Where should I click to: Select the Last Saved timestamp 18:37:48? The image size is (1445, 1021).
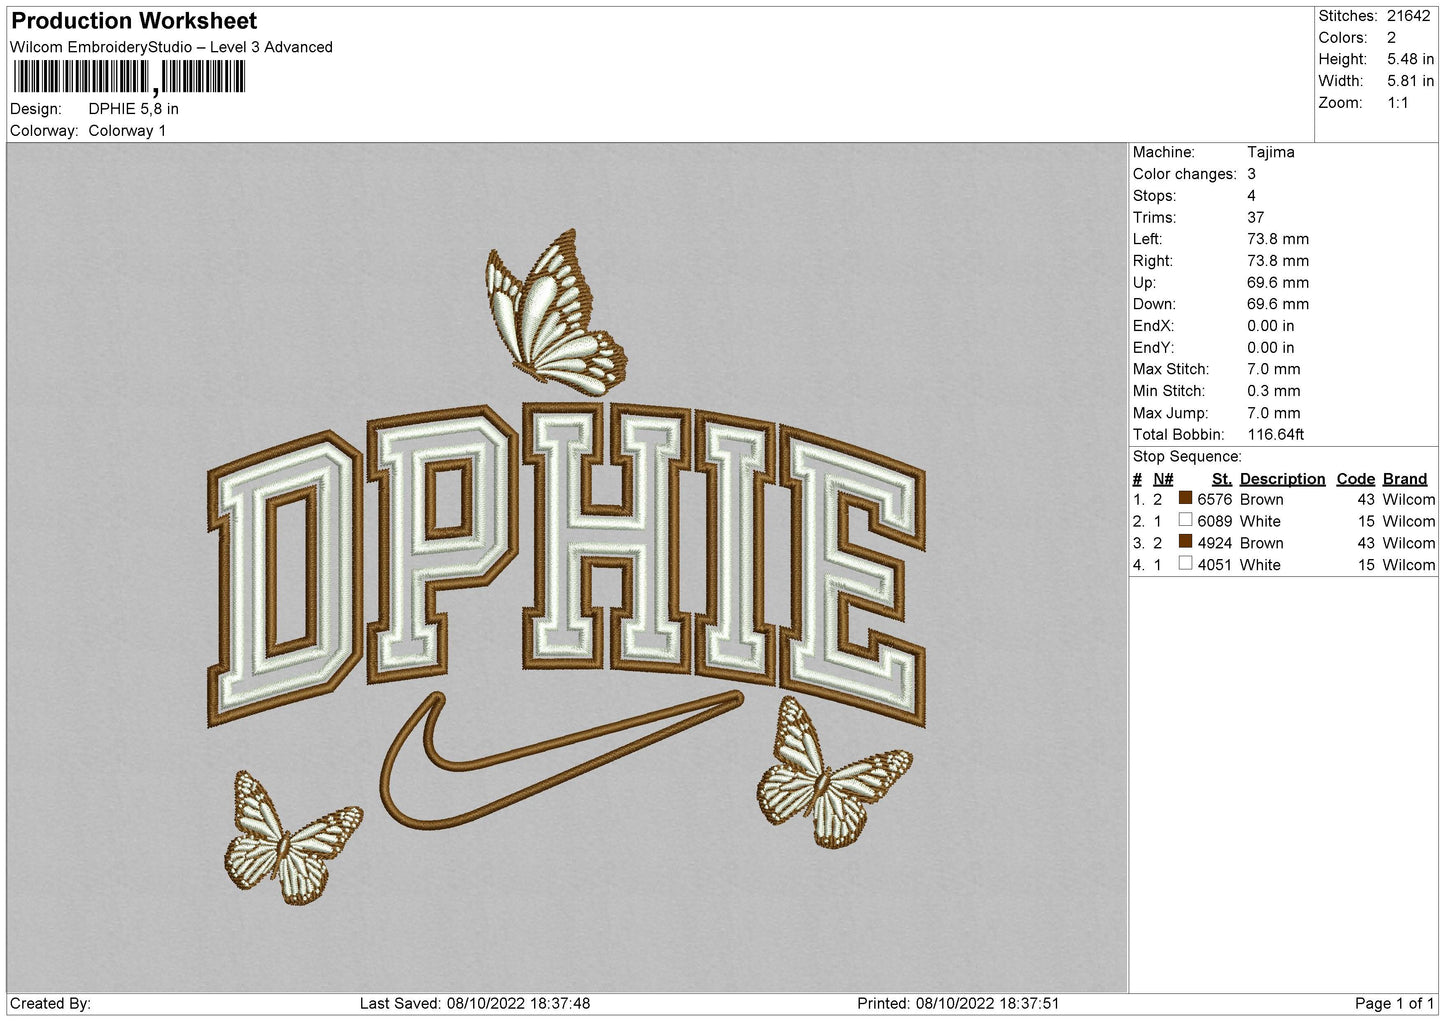[557, 1003]
